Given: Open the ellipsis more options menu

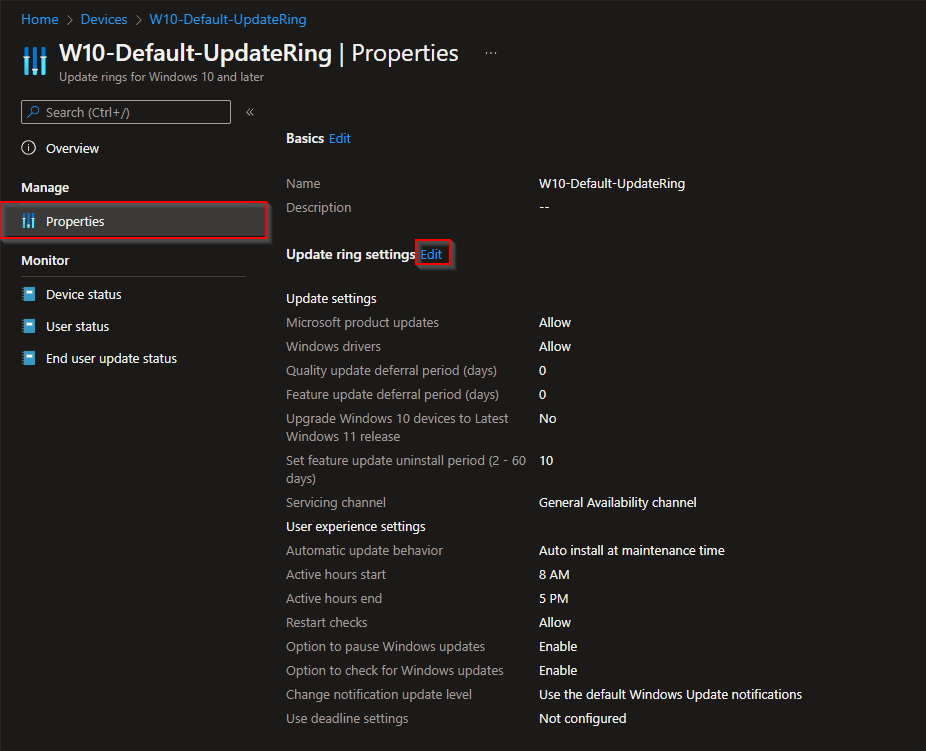Looking at the screenshot, I should tap(491, 53).
